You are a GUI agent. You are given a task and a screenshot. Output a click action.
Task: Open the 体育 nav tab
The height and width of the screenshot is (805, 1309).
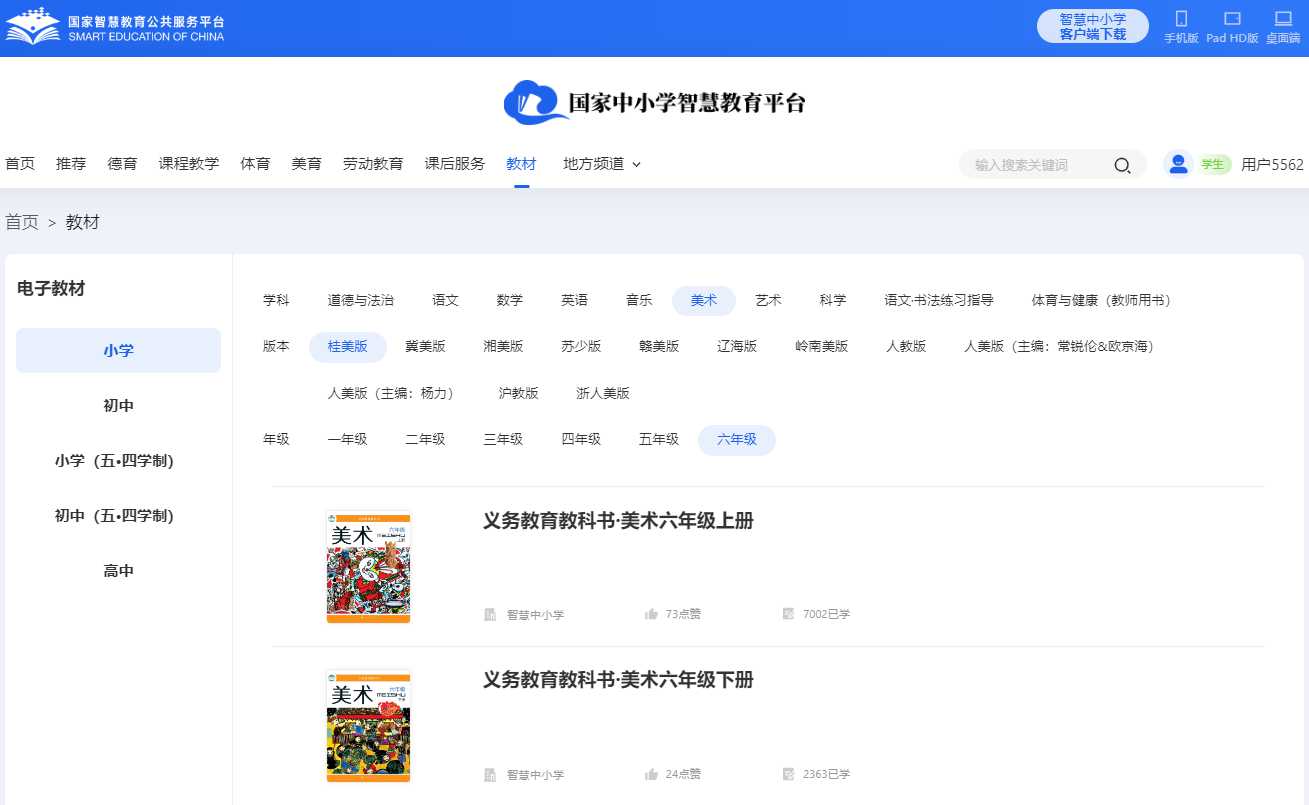coord(255,164)
